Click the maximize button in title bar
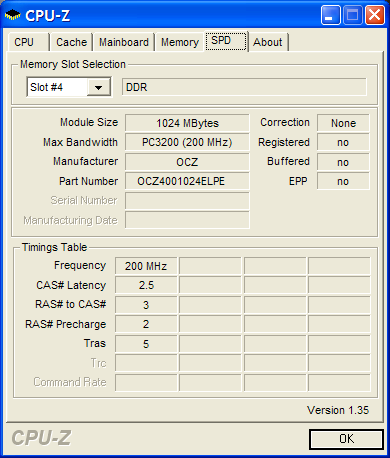Screen dimensions: 390x458 [352, 15]
